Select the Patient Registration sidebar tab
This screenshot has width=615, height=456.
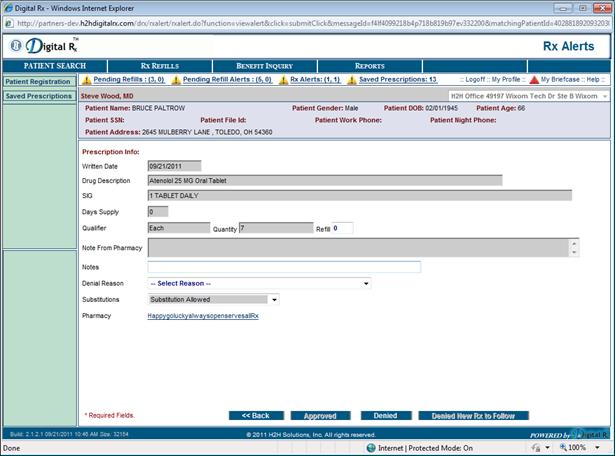tap(36, 81)
